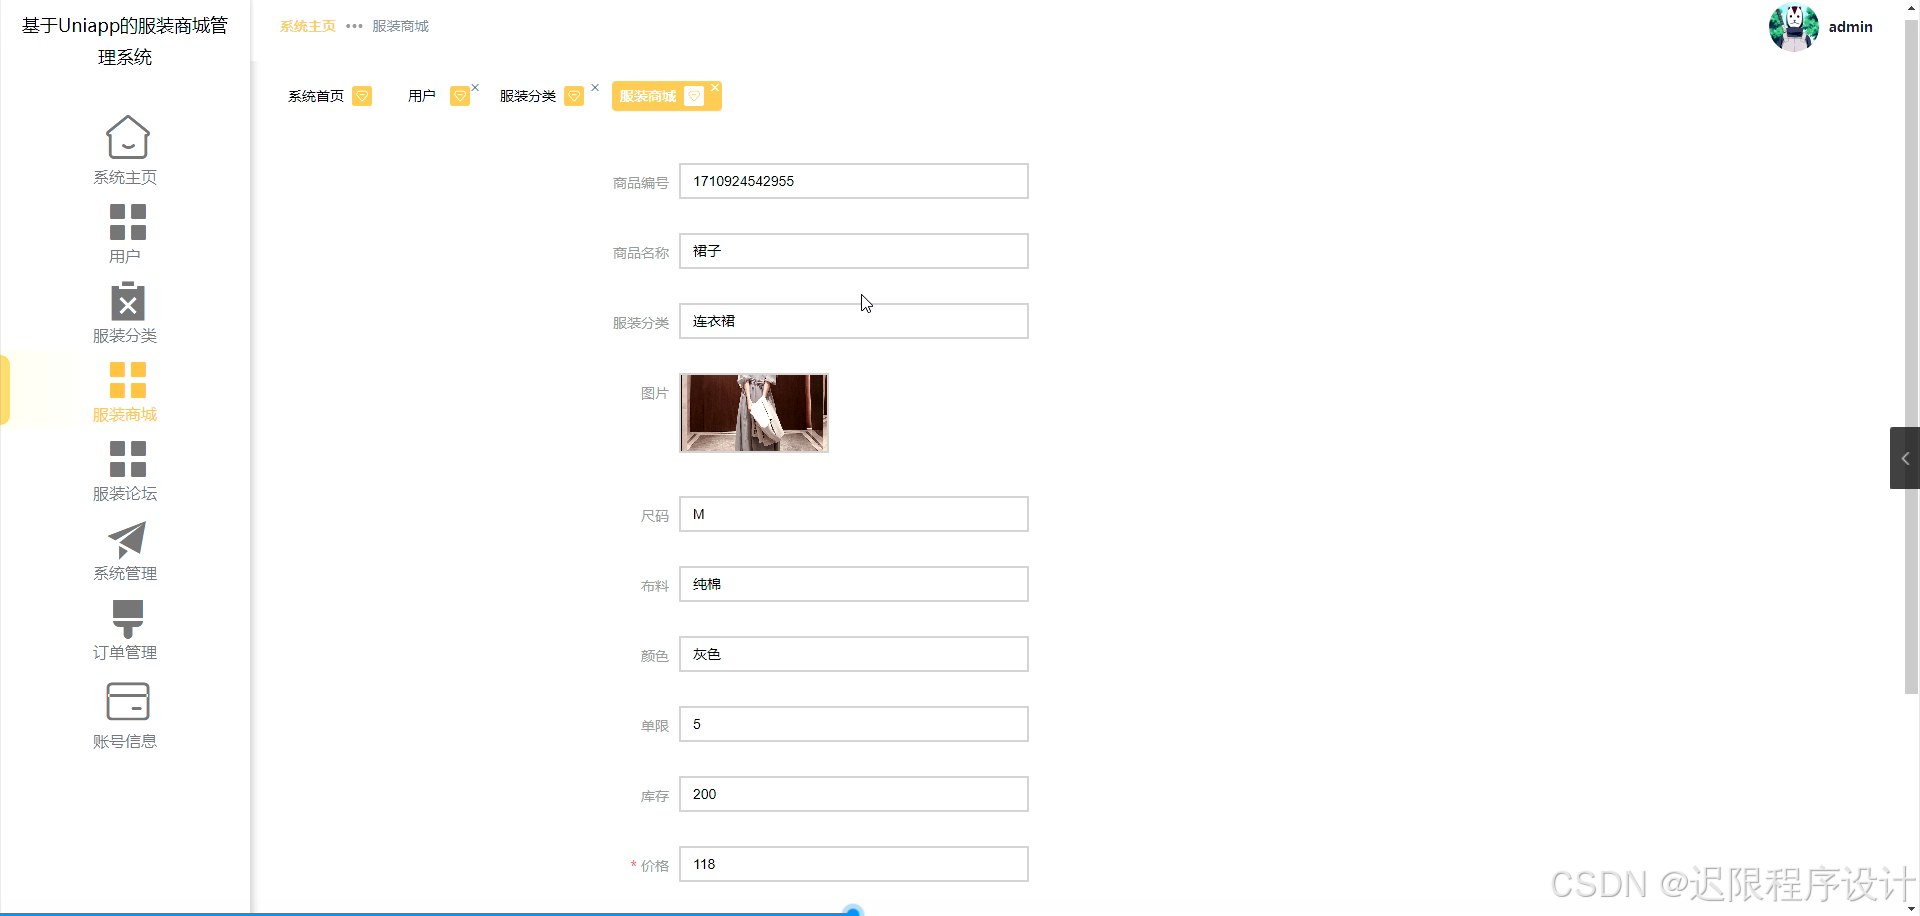Open 服装论坛 via its sidebar icon
This screenshot has width=1920, height=916.
tap(125, 457)
